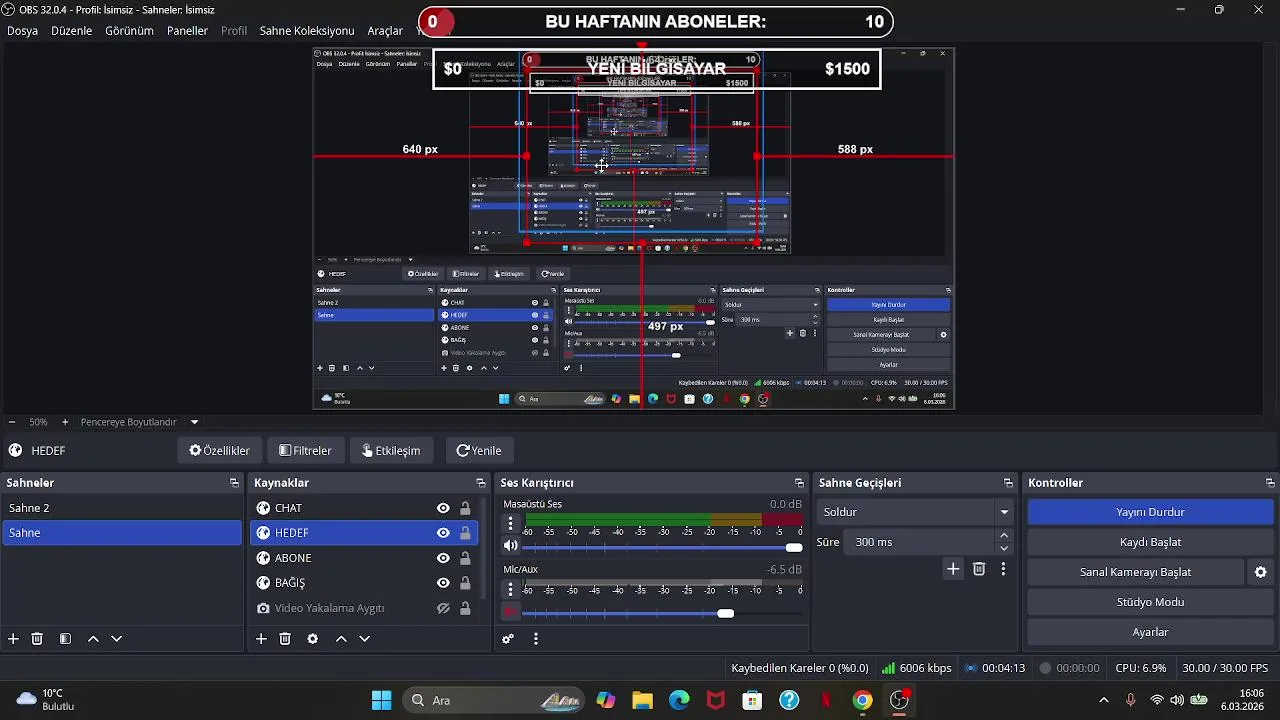Open Ayarlar settings button

tap(1150, 632)
